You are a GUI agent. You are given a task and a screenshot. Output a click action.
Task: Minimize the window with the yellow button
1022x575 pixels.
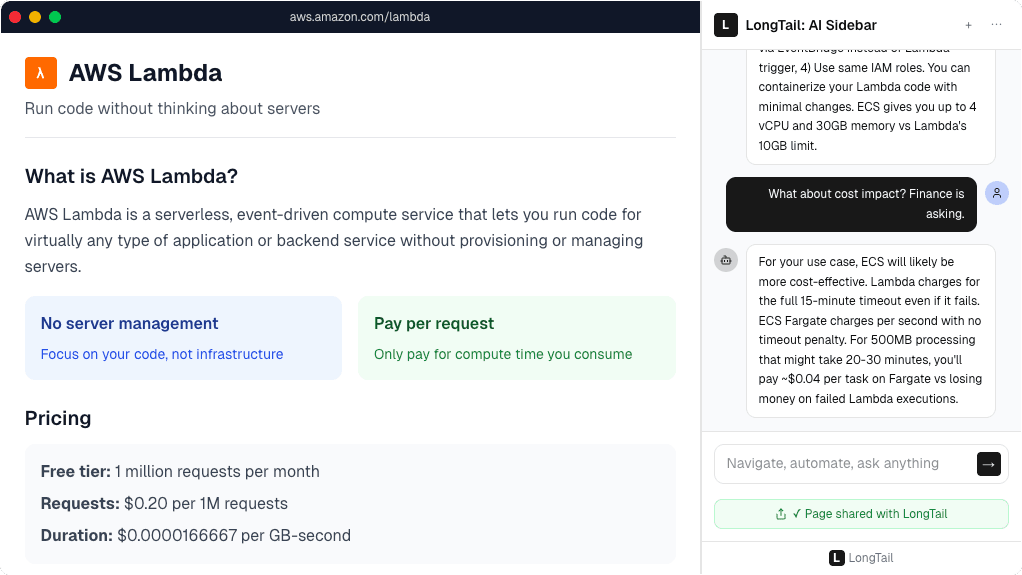tap(35, 17)
